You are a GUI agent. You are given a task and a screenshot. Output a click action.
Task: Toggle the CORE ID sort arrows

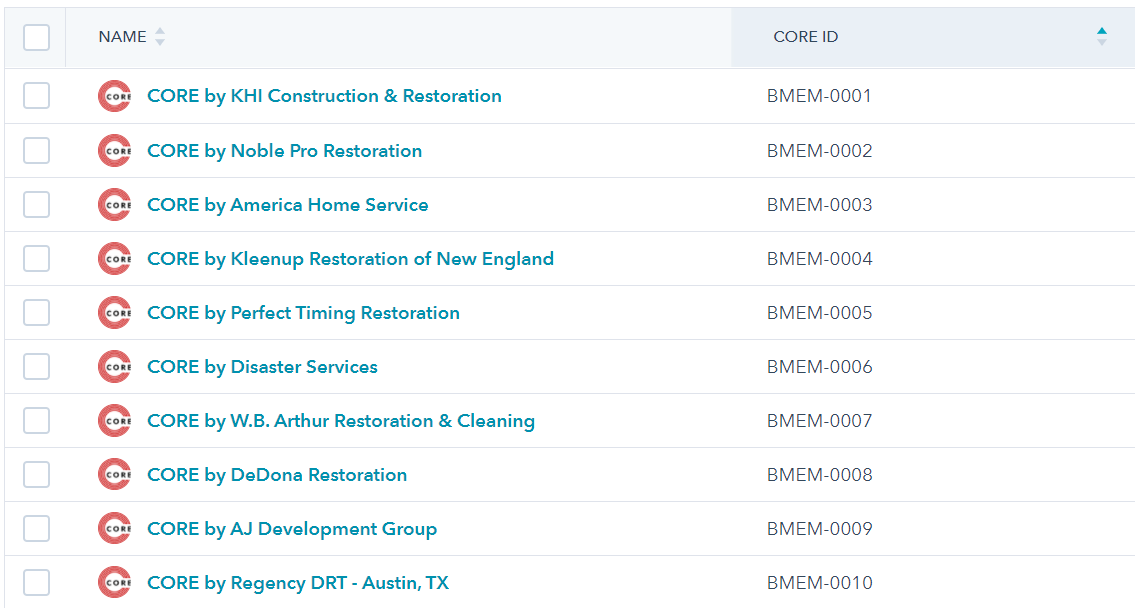click(1101, 37)
